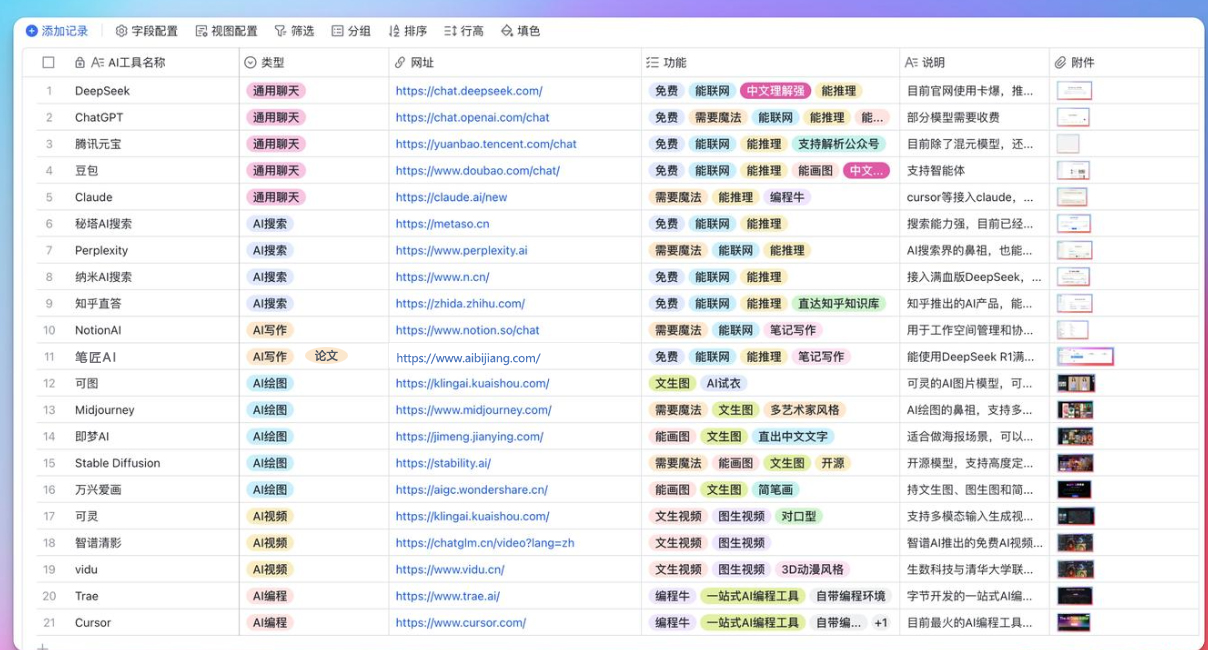Click the +1 tag overflow in Cursor row
This screenshot has height=650, width=1208.
pyautogui.click(x=880, y=622)
